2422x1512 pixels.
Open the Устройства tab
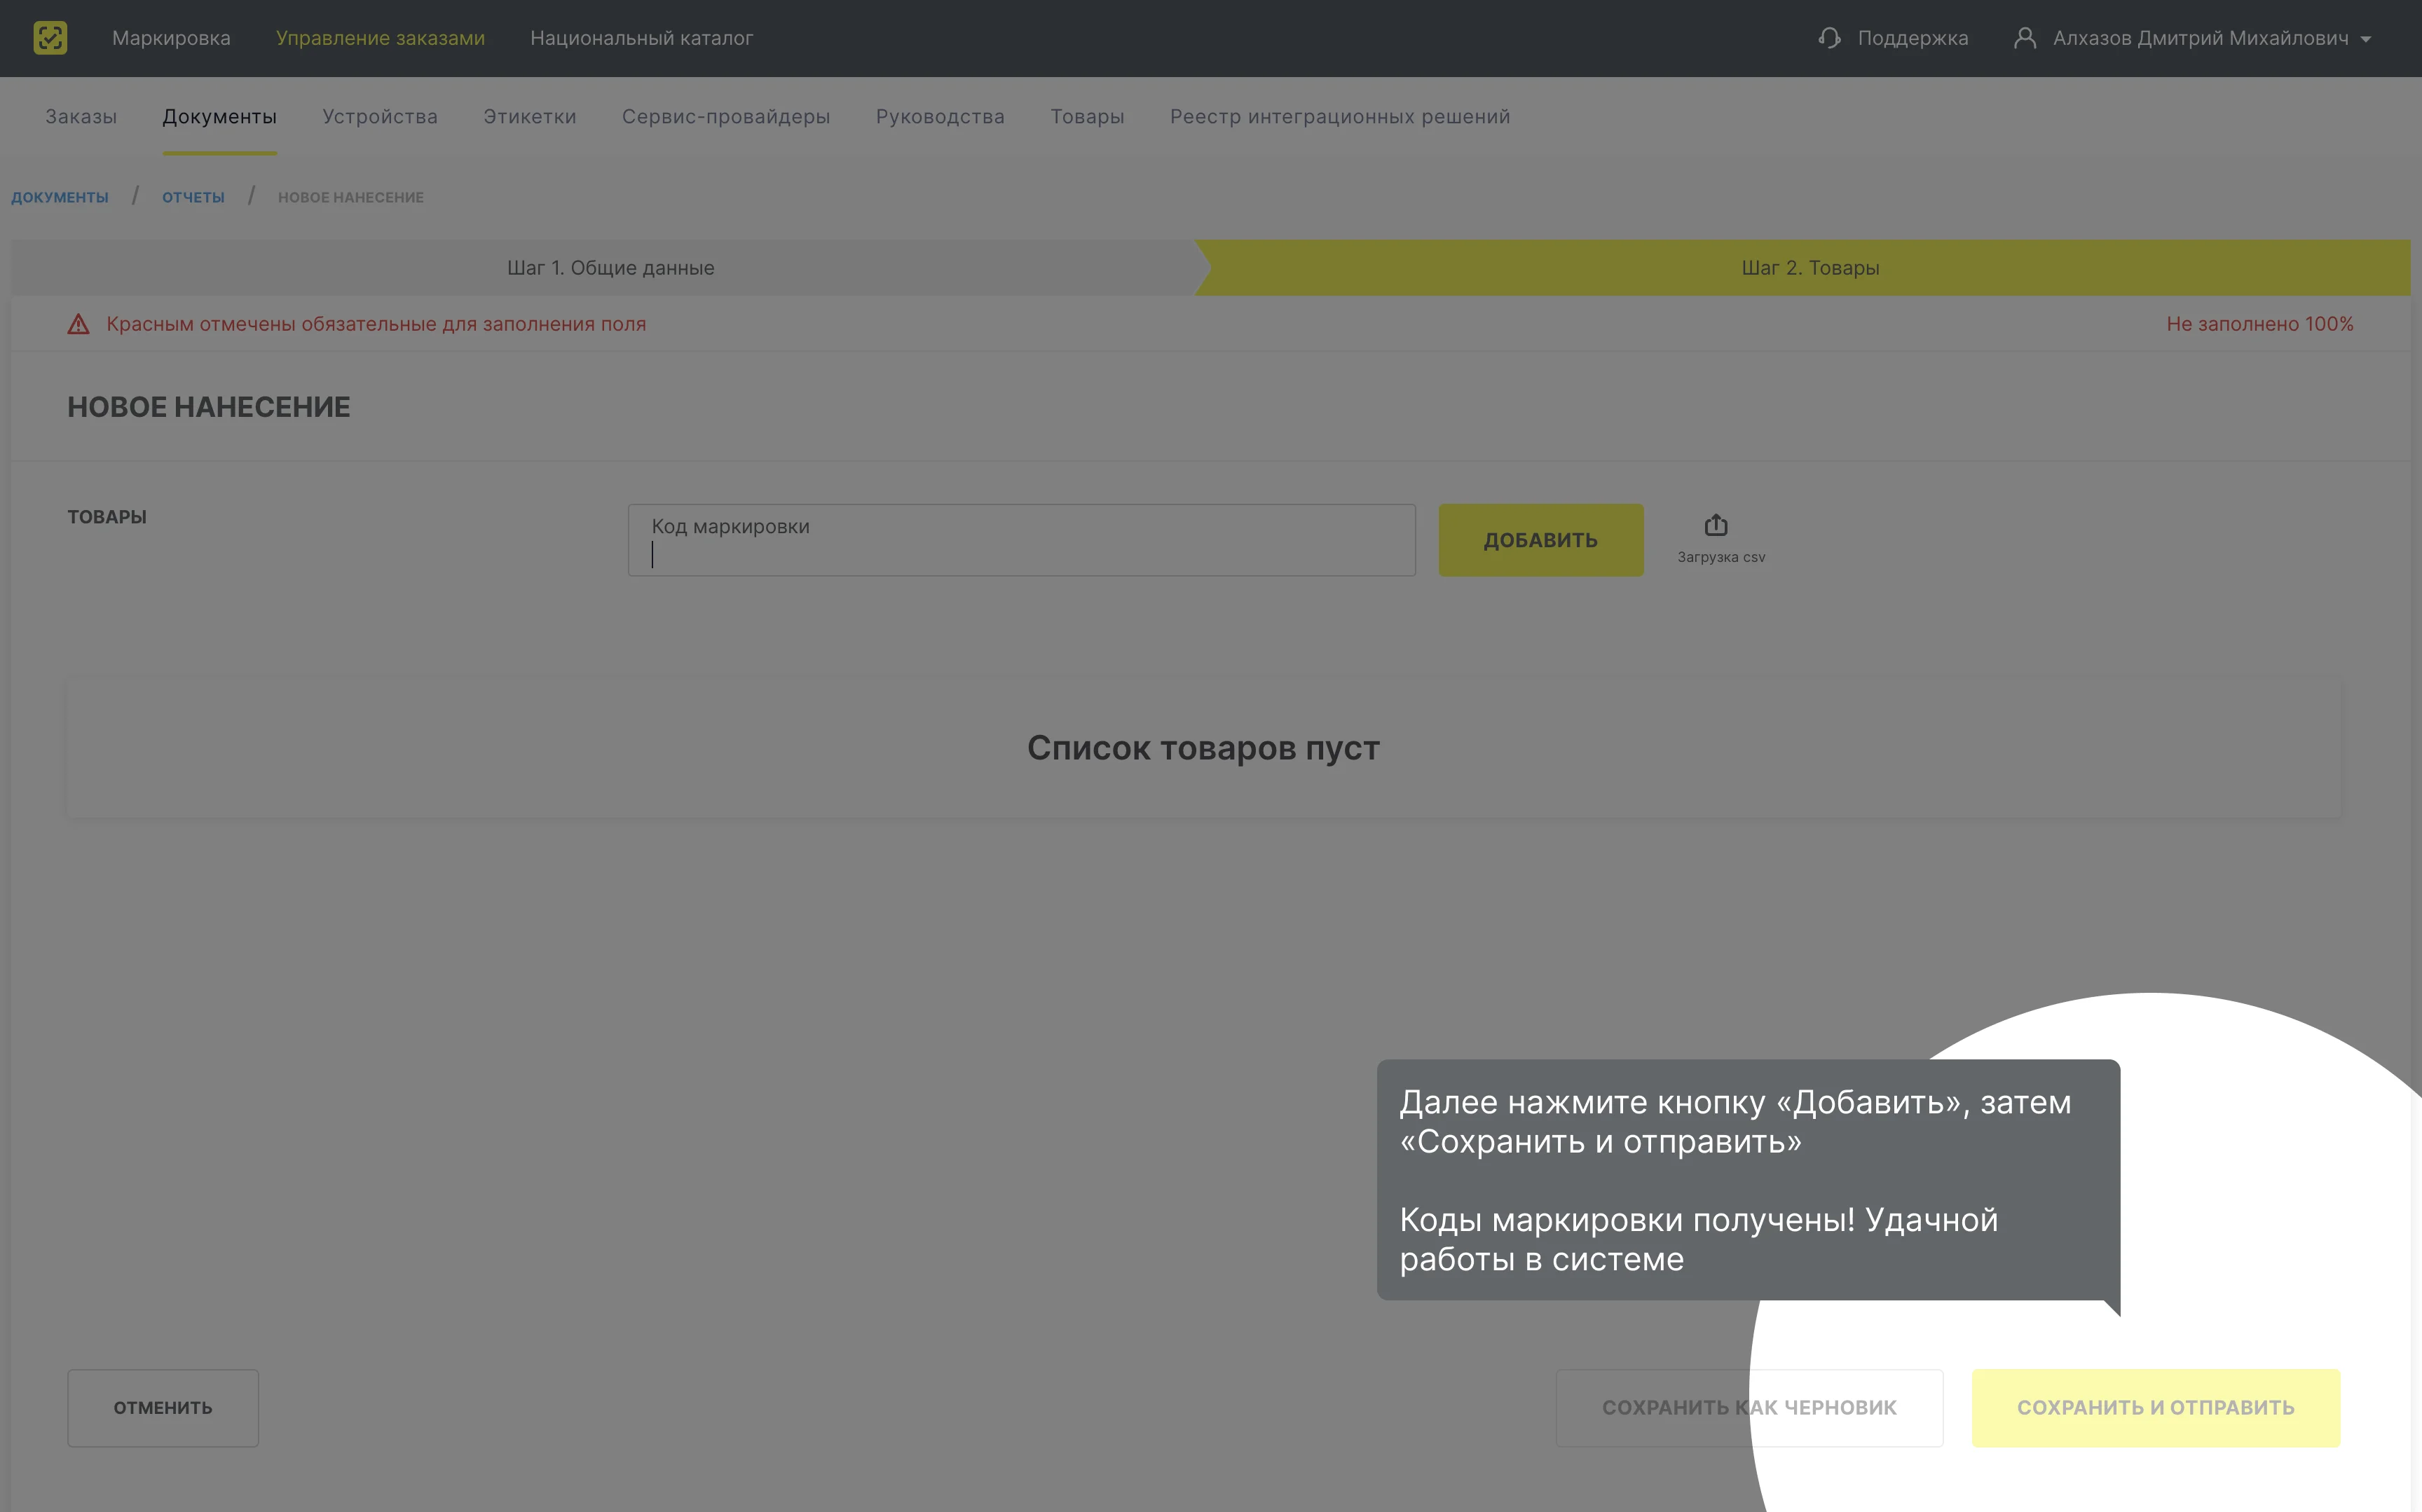(x=380, y=116)
